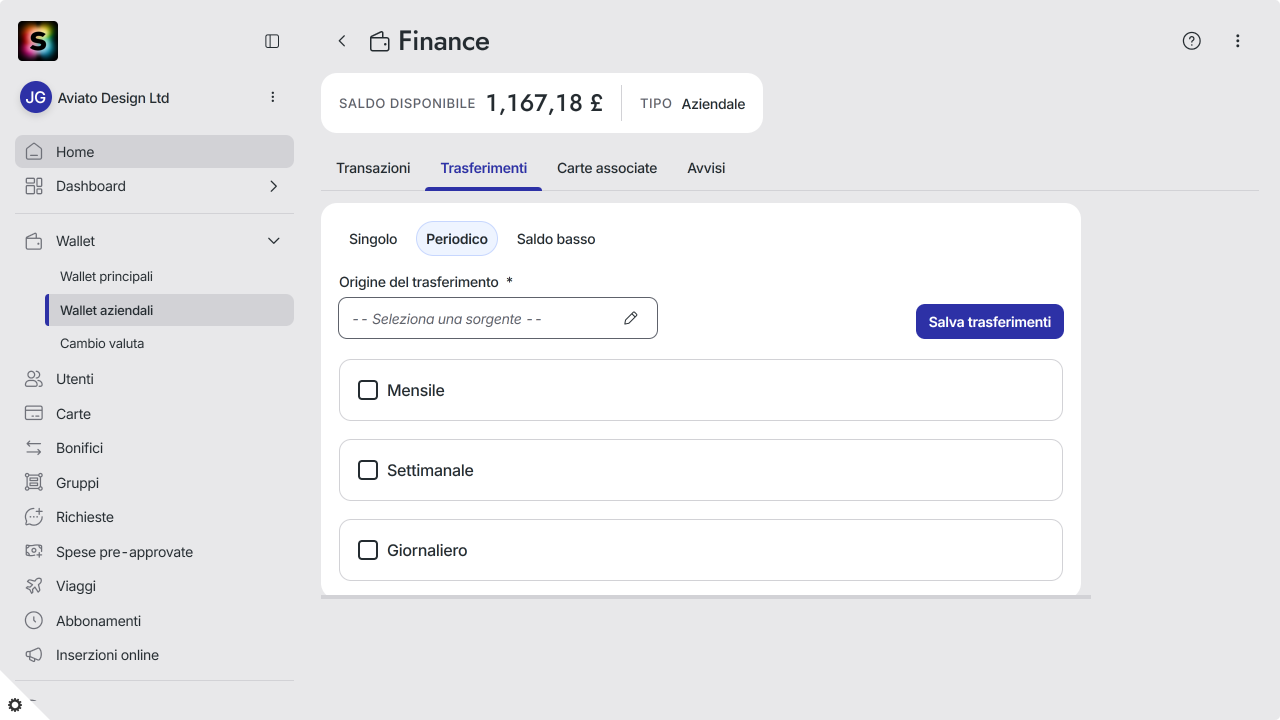The image size is (1280, 720).
Task: Click the Wallet sidebar icon
Action: (34, 241)
